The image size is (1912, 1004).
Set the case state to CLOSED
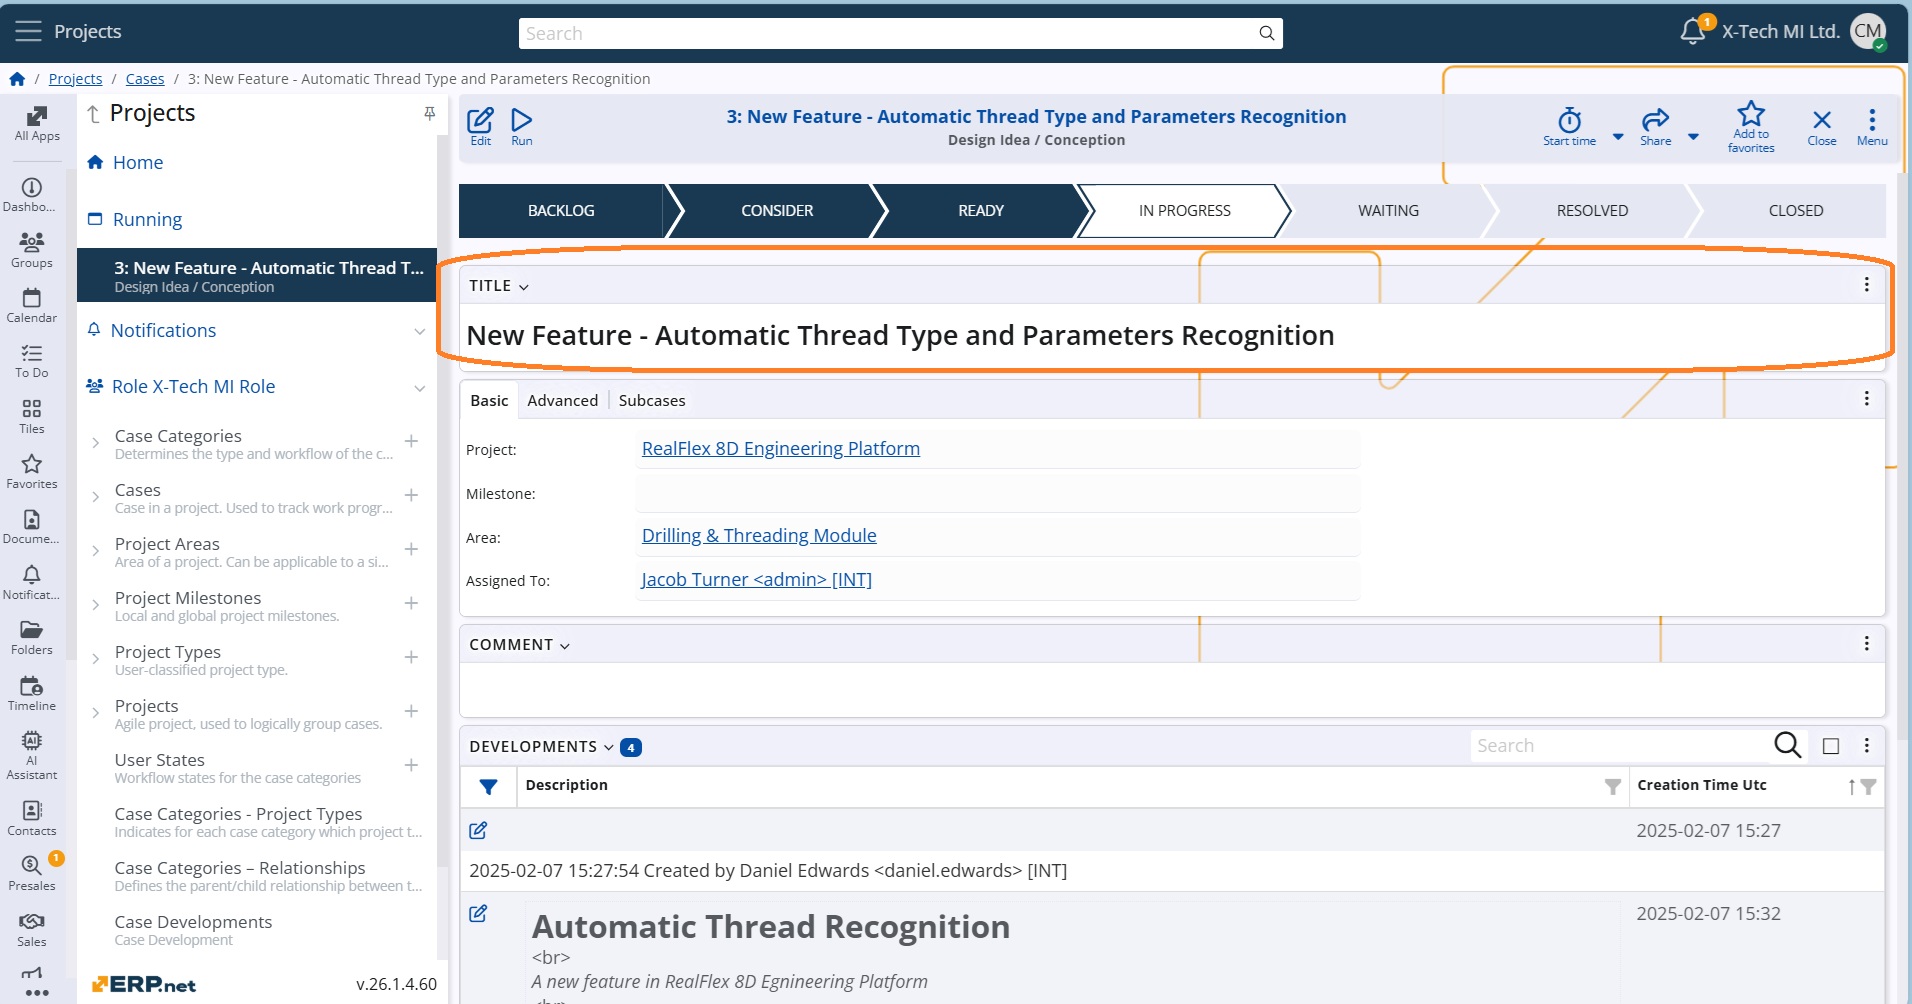pos(1795,211)
